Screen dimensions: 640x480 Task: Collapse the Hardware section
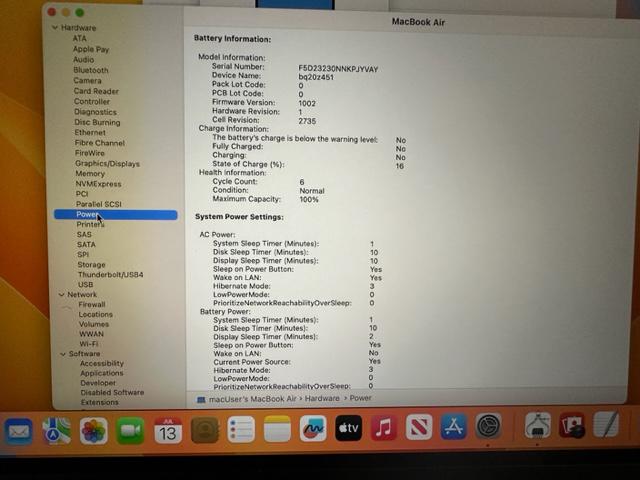click(x=55, y=27)
